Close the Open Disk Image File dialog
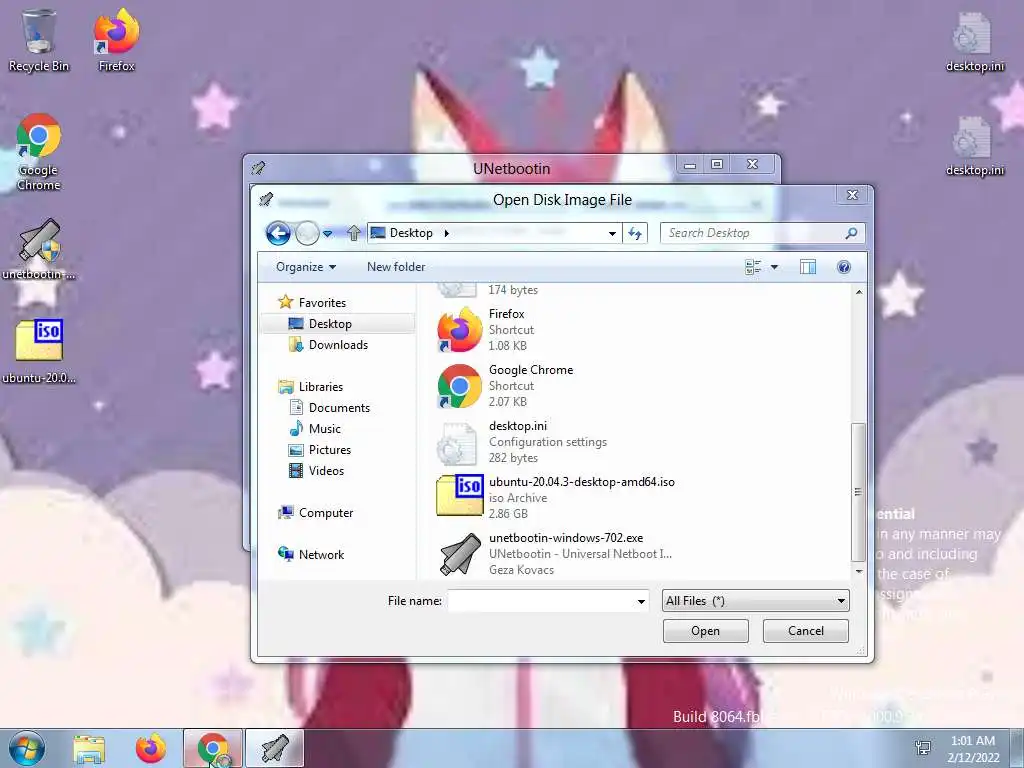The height and width of the screenshot is (768, 1024). pos(852,195)
